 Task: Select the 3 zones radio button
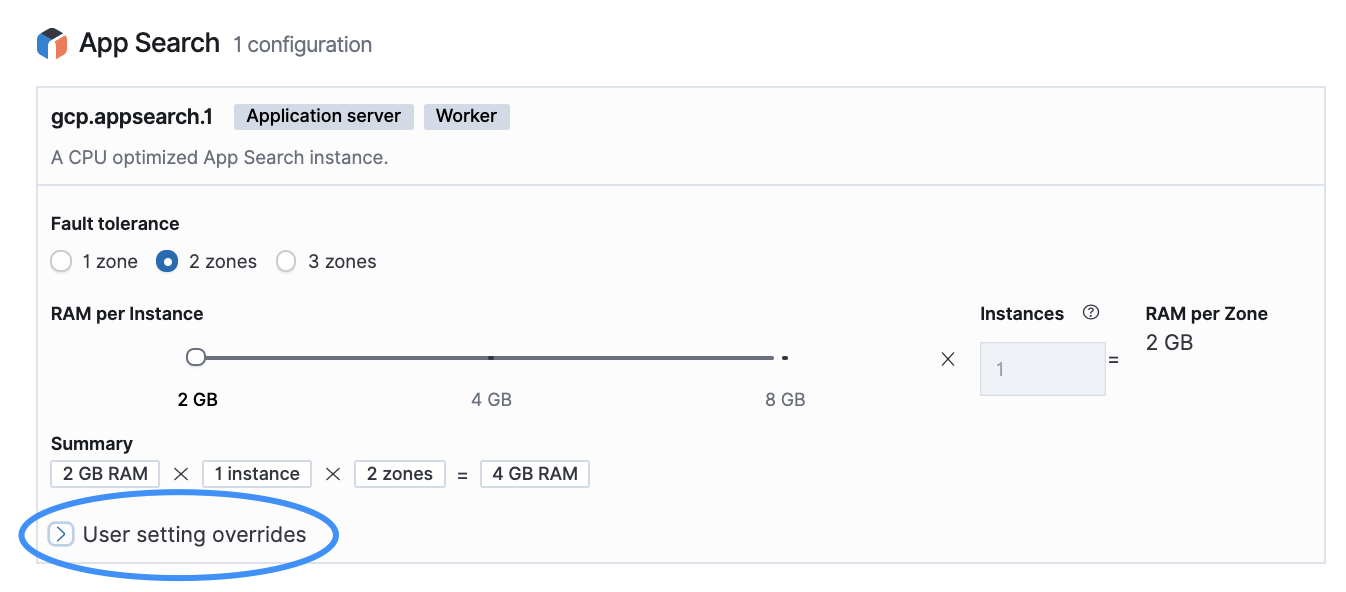click(286, 262)
